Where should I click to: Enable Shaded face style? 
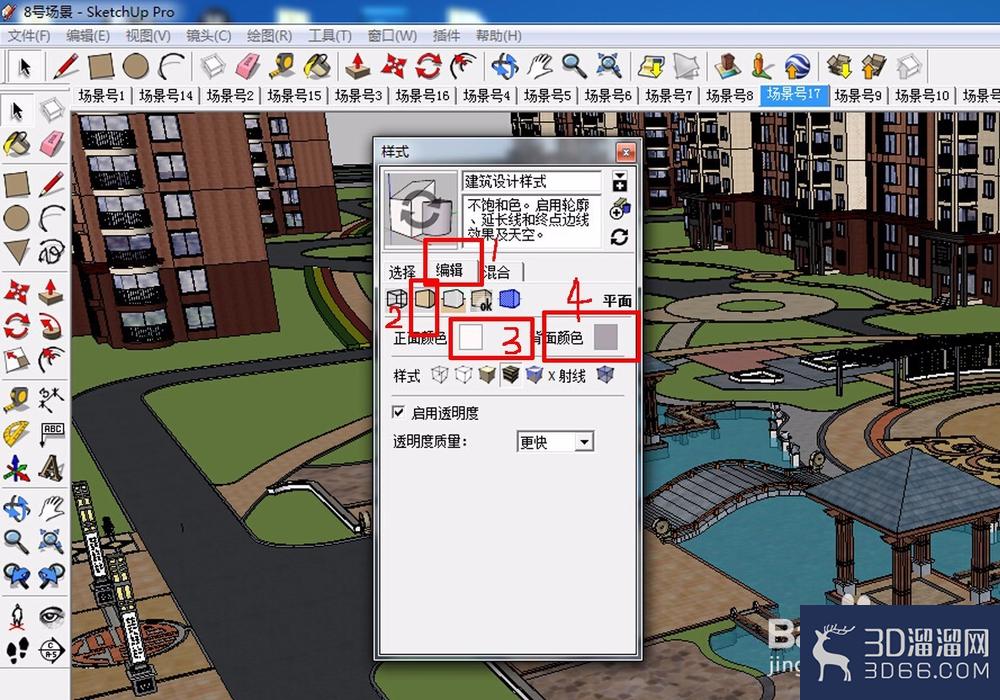point(487,375)
